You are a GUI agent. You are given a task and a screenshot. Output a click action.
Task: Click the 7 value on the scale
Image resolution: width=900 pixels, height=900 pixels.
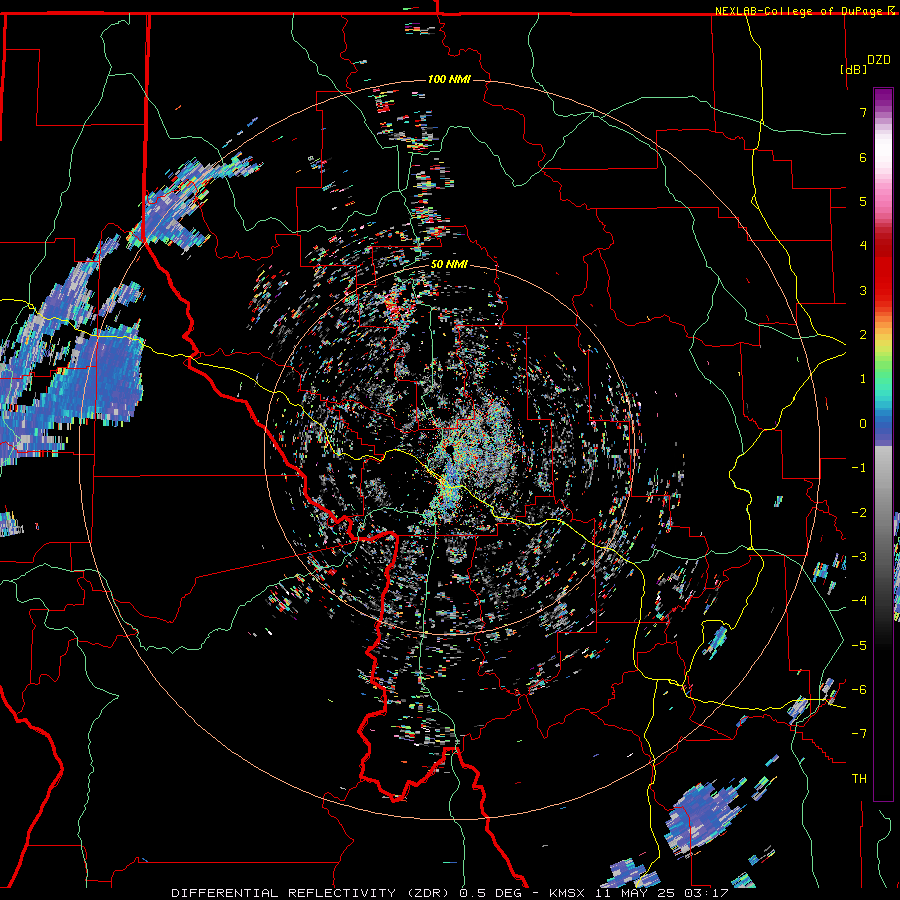tap(863, 112)
